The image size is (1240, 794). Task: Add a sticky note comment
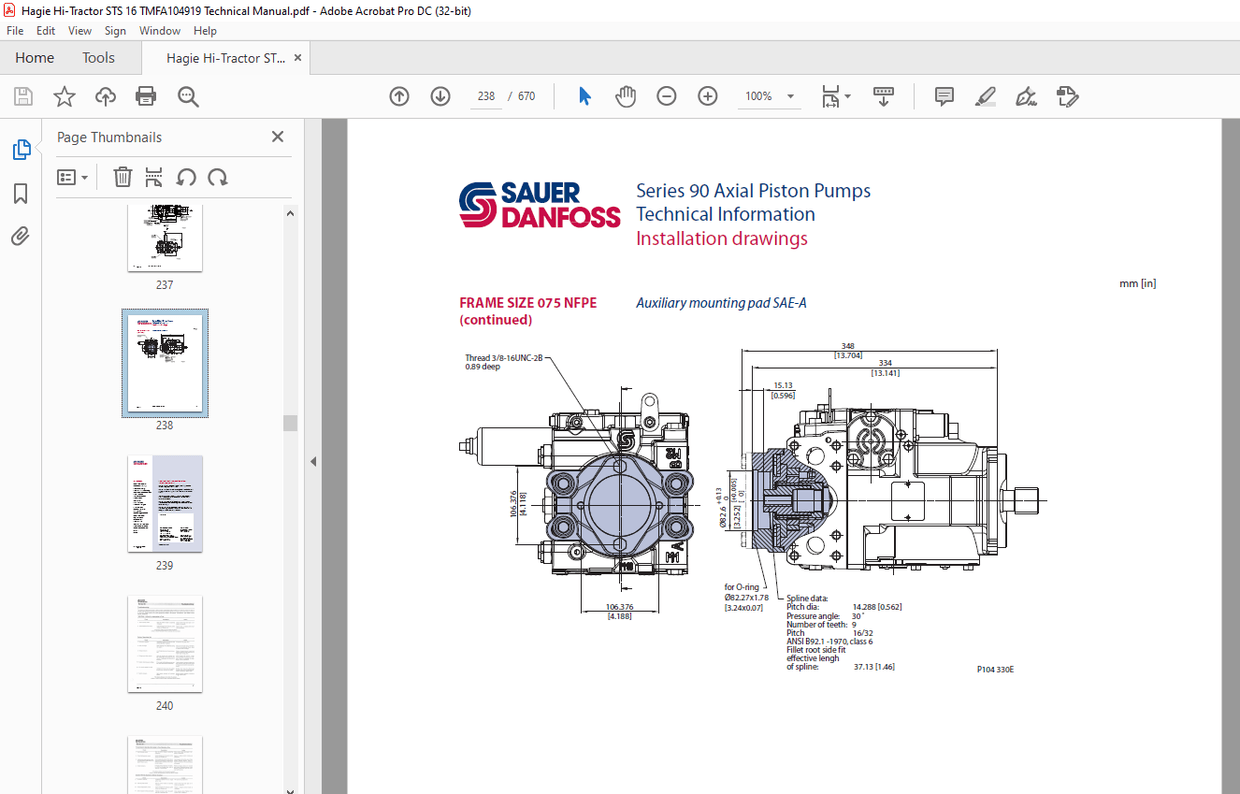click(x=943, y=96)
